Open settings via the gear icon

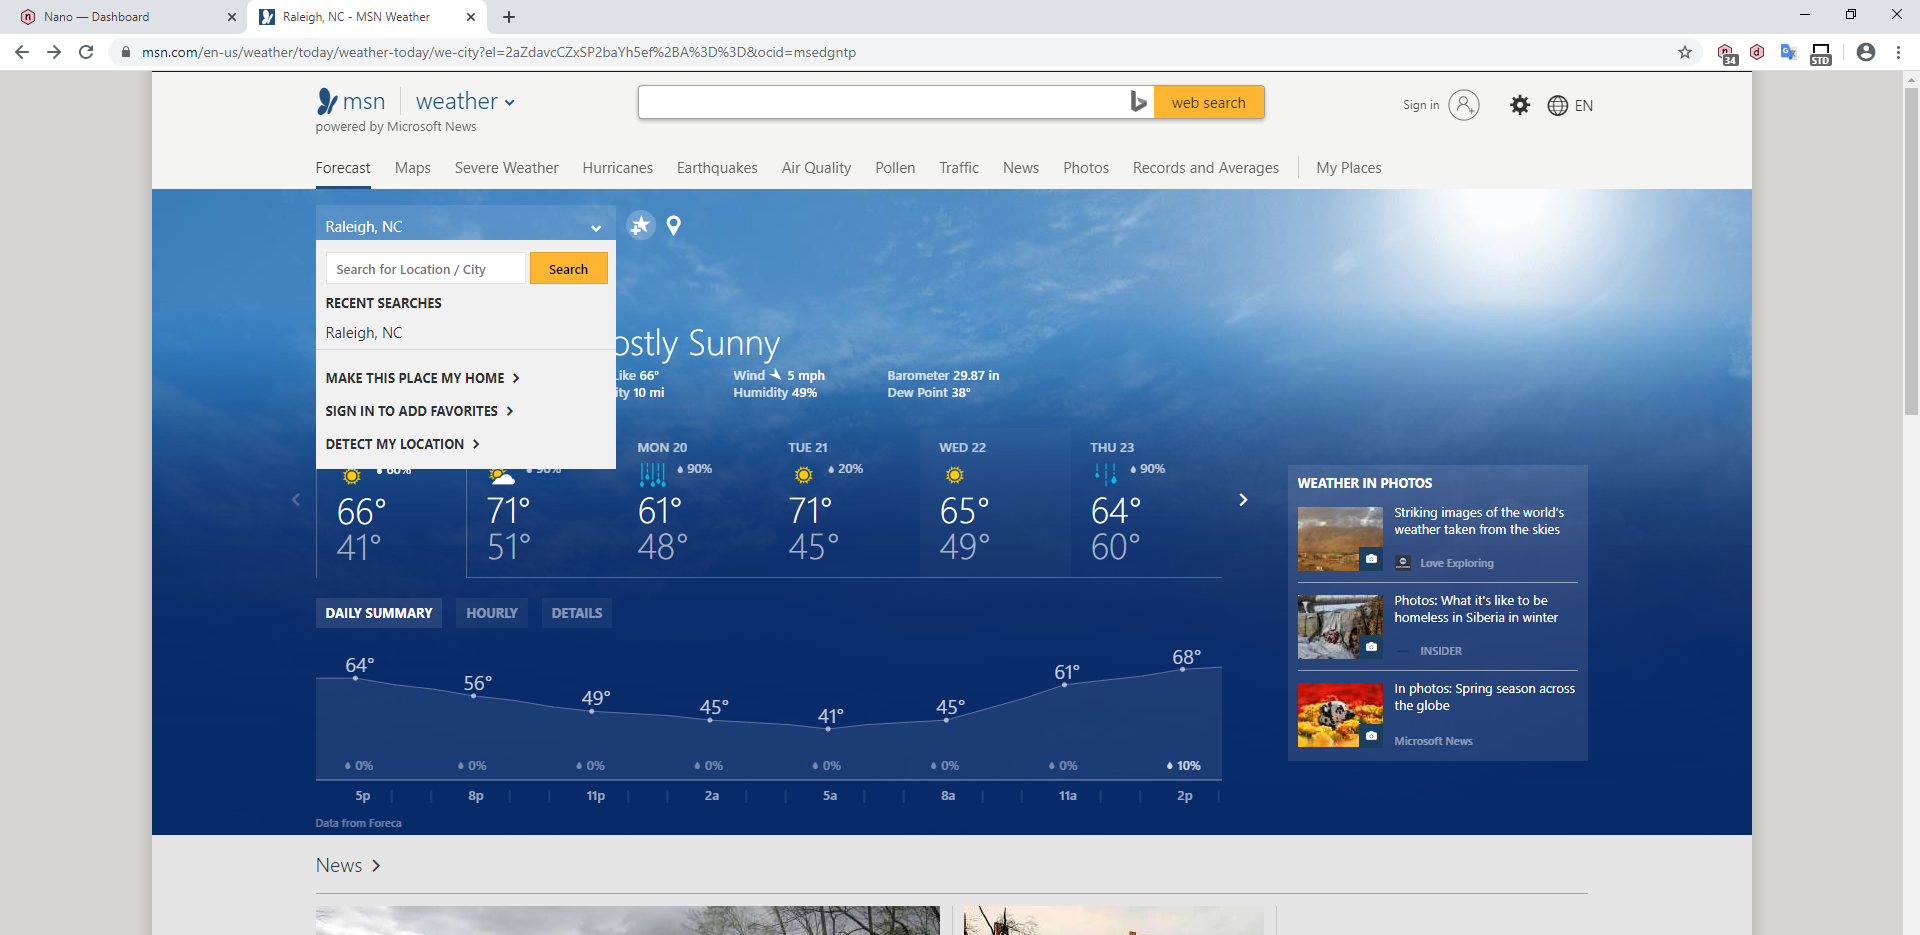[x=1520, y=105]
